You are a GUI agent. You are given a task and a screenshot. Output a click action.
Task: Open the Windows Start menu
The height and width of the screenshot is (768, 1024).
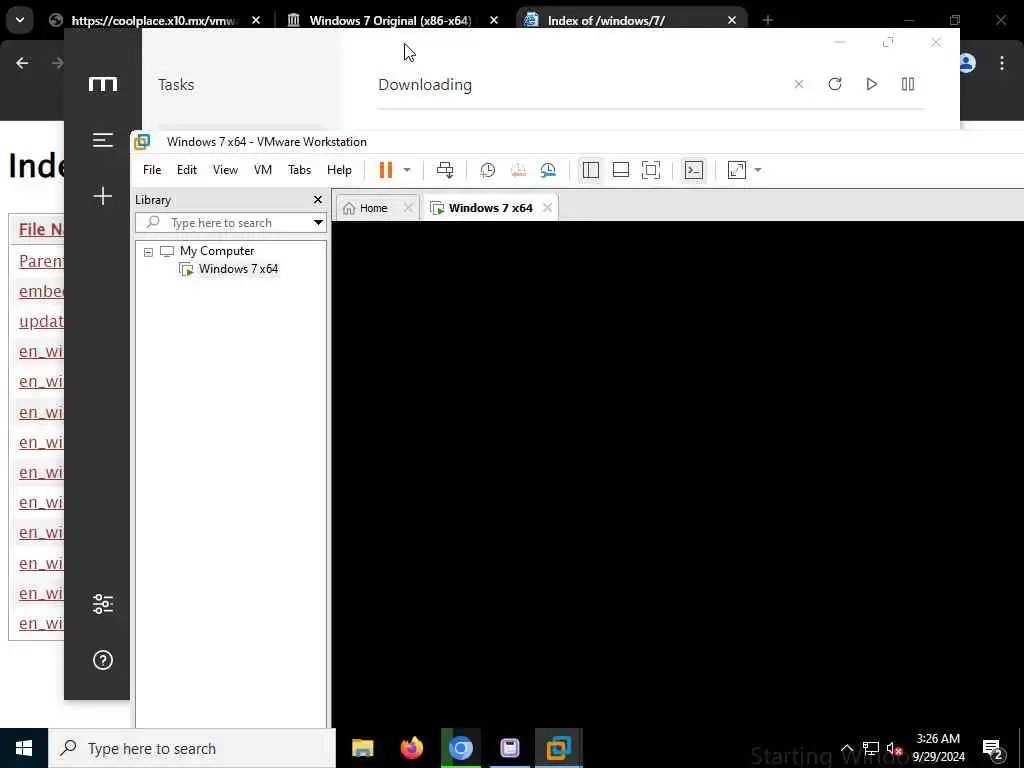pyautogui.click(x=24, y=748)
